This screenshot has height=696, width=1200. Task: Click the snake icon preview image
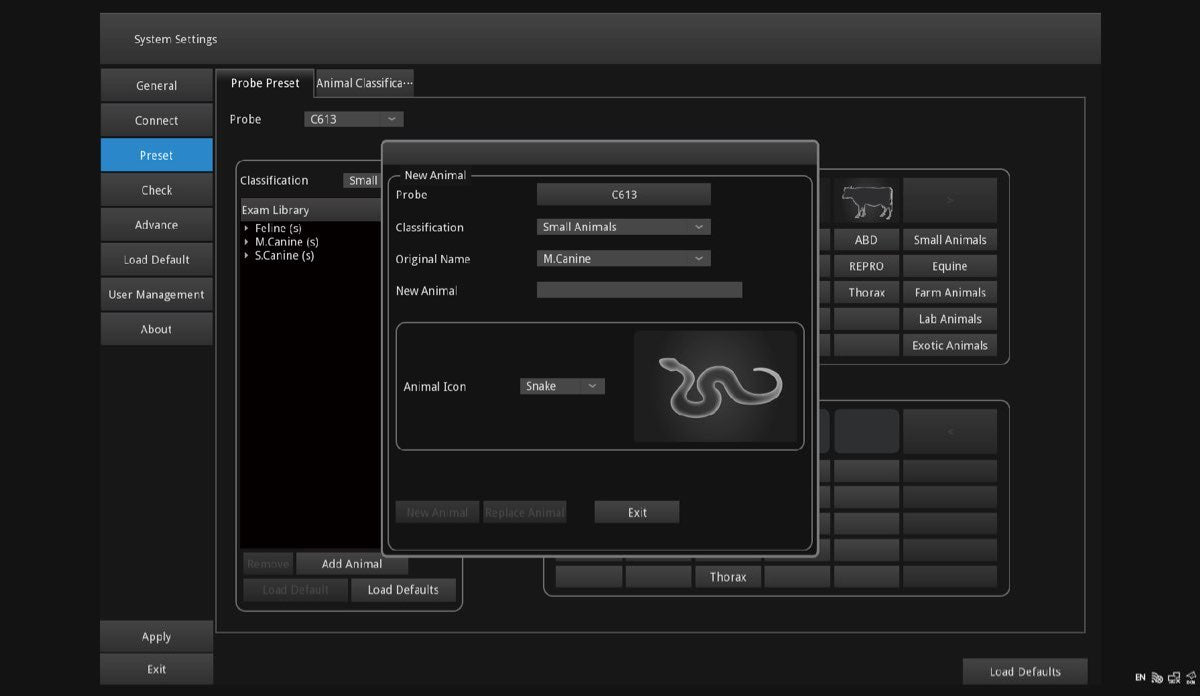716,386
